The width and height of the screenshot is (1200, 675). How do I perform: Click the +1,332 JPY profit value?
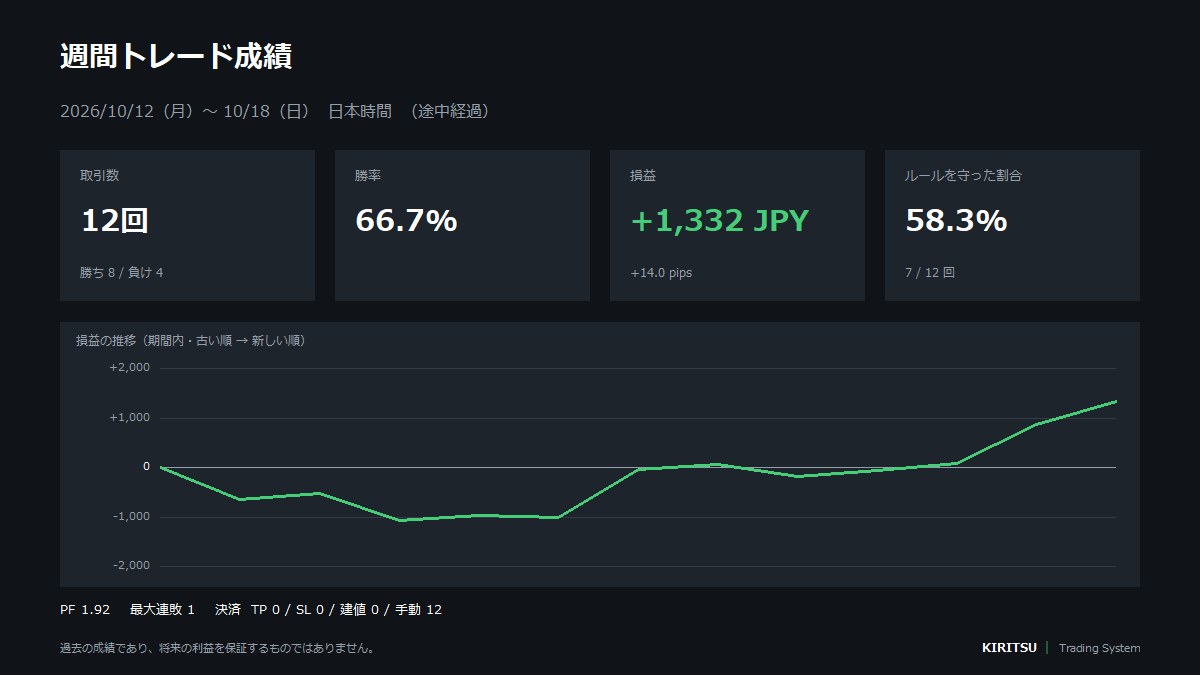719,220
